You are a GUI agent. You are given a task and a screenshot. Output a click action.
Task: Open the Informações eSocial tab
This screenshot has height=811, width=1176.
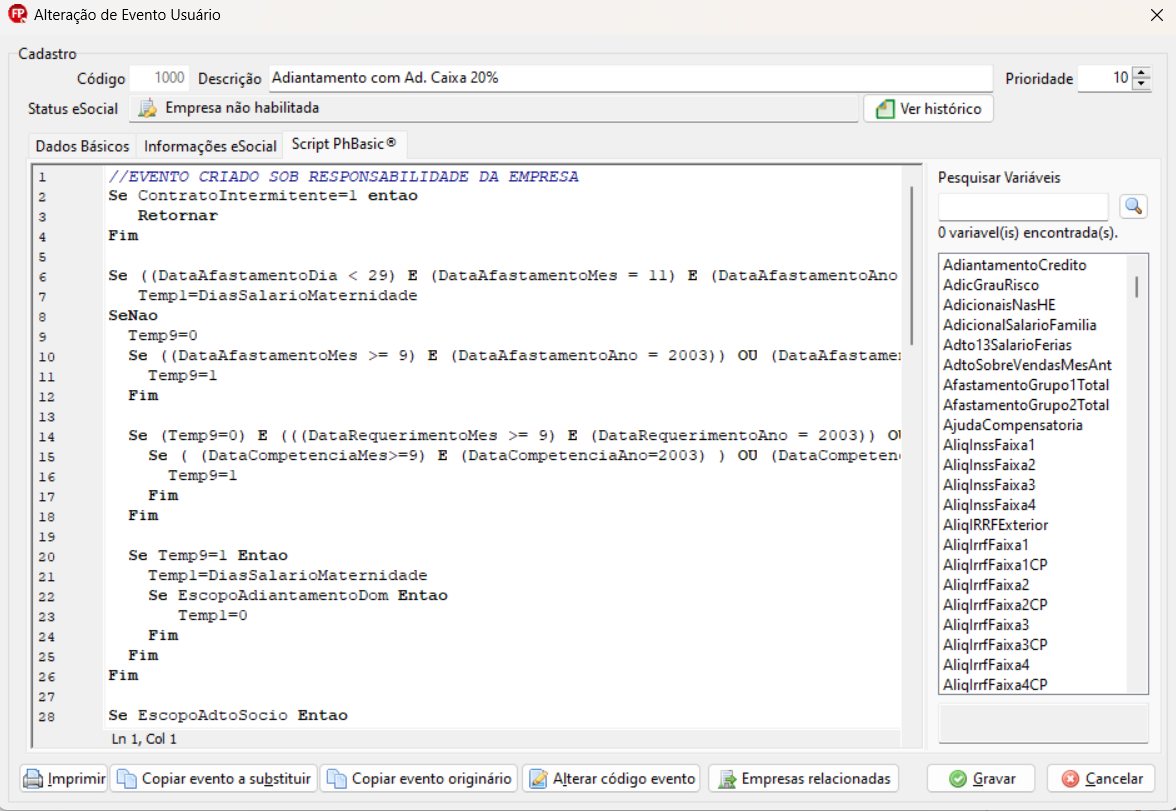click(x=210, y=146)
